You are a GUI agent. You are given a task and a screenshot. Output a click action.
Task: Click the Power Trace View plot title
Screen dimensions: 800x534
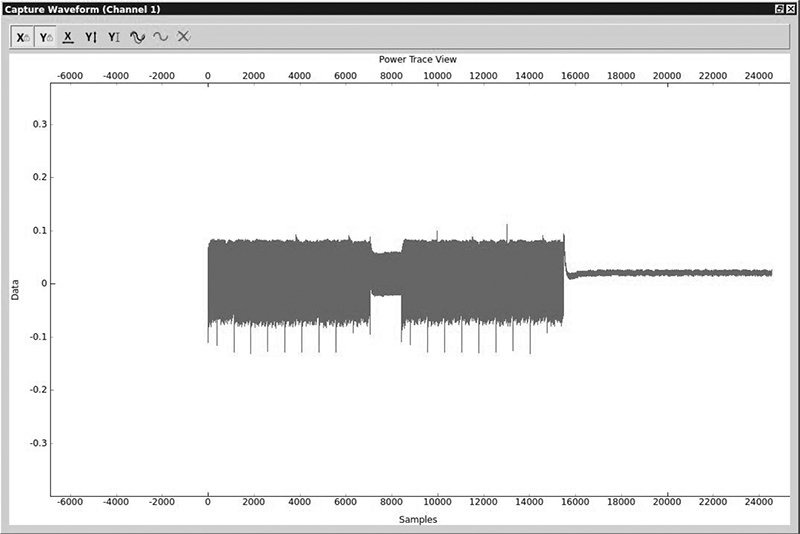pyautogui.click(x=418, y=60)
